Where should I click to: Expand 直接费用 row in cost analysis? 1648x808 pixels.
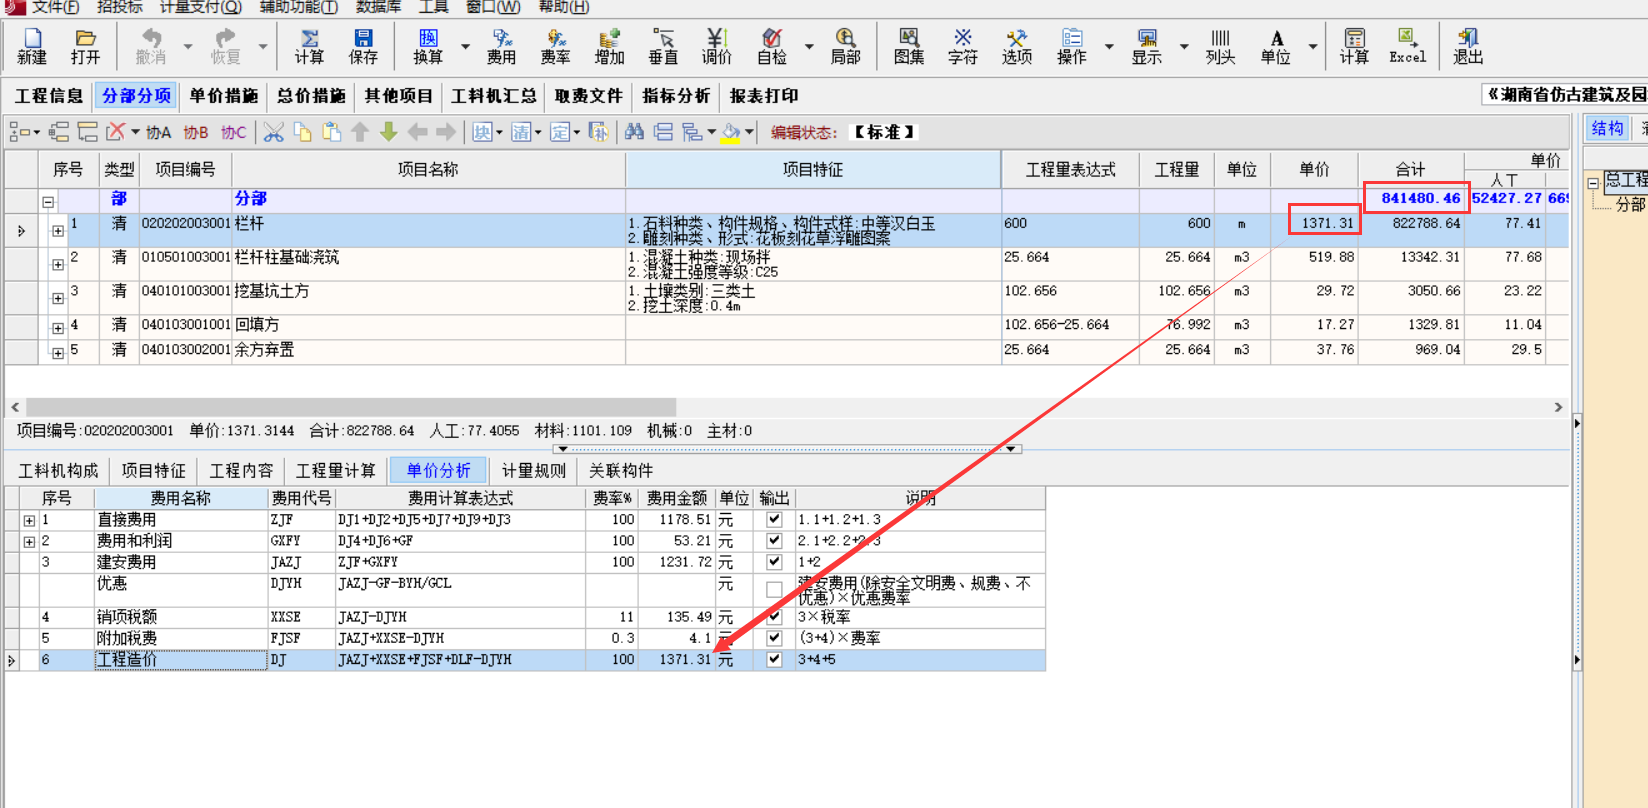(x=29, y=521)
